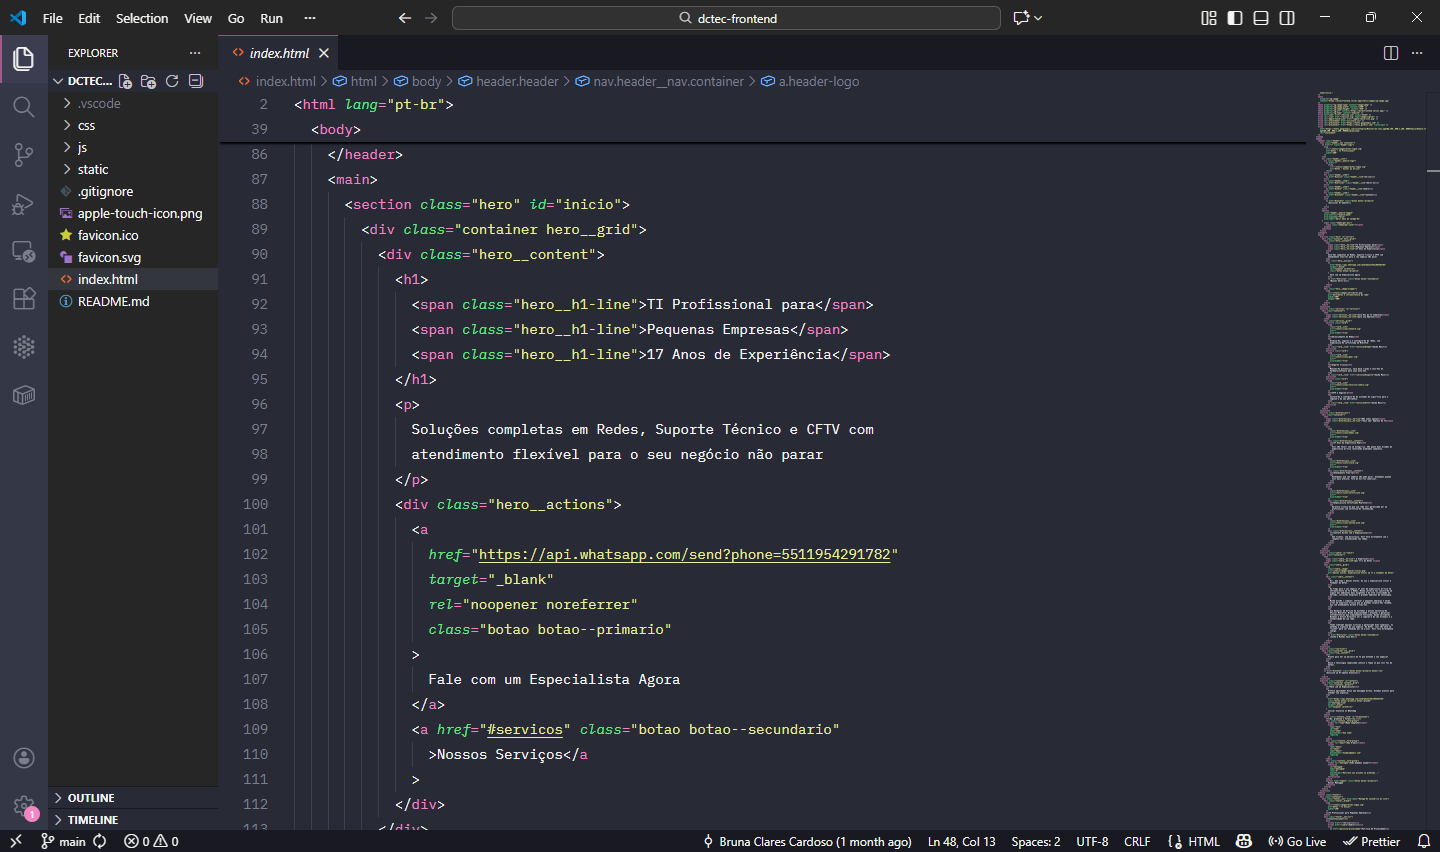The image size is (1440, 852).
Task: Collapse all folders using the Explorer icon
Action: (x=195, y=81)
